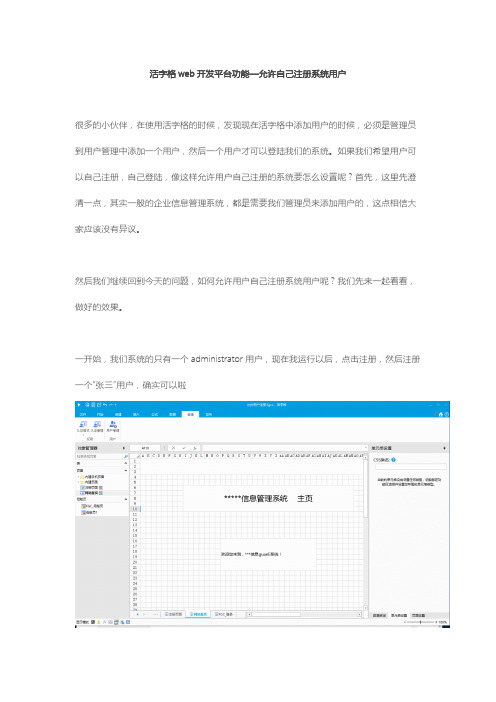
Task: Expand the 内建页面 folder
Action: 79,482
